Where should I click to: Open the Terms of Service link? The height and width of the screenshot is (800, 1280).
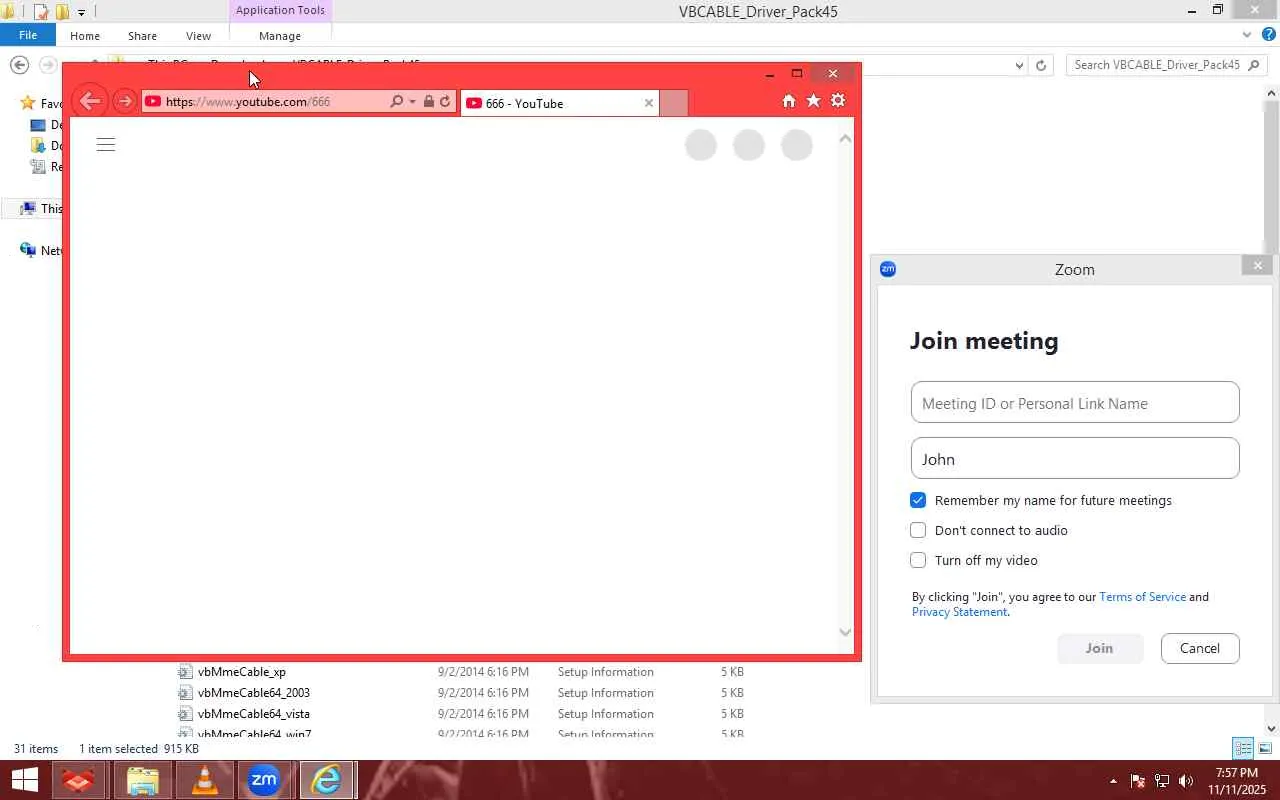[1142, 597]
